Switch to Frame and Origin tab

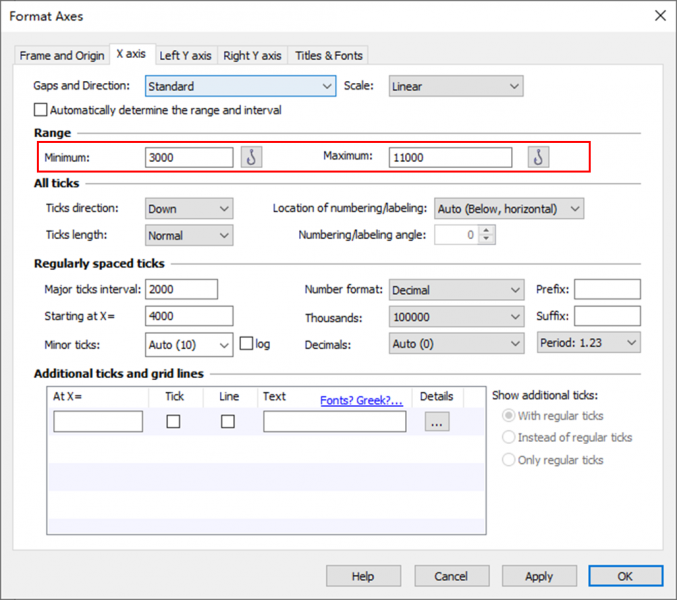pos(62,55)
